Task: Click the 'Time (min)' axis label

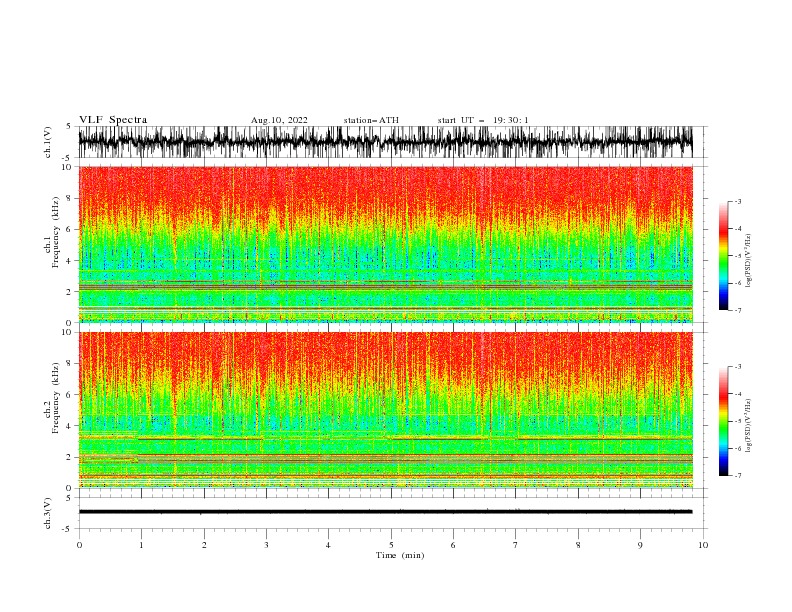Action: pyautogui.click(x=400, y=555)
